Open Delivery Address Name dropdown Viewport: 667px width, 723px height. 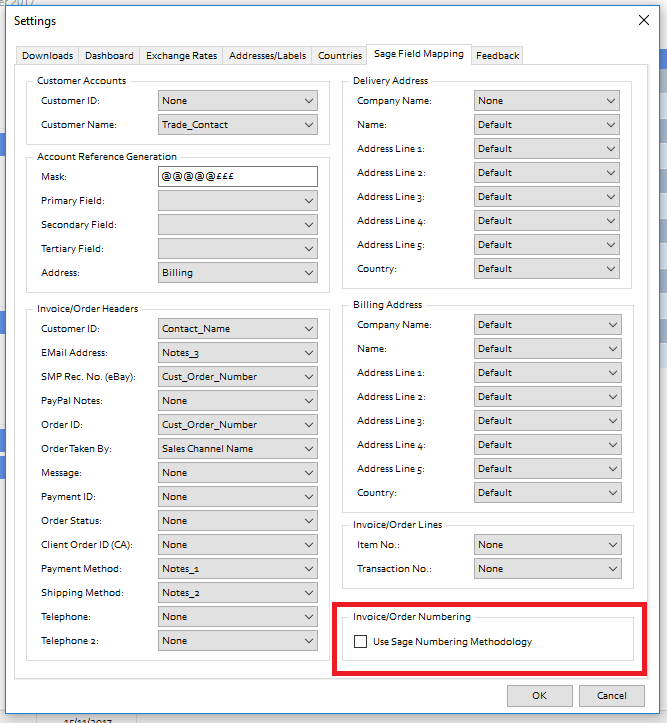pos(547,124)
